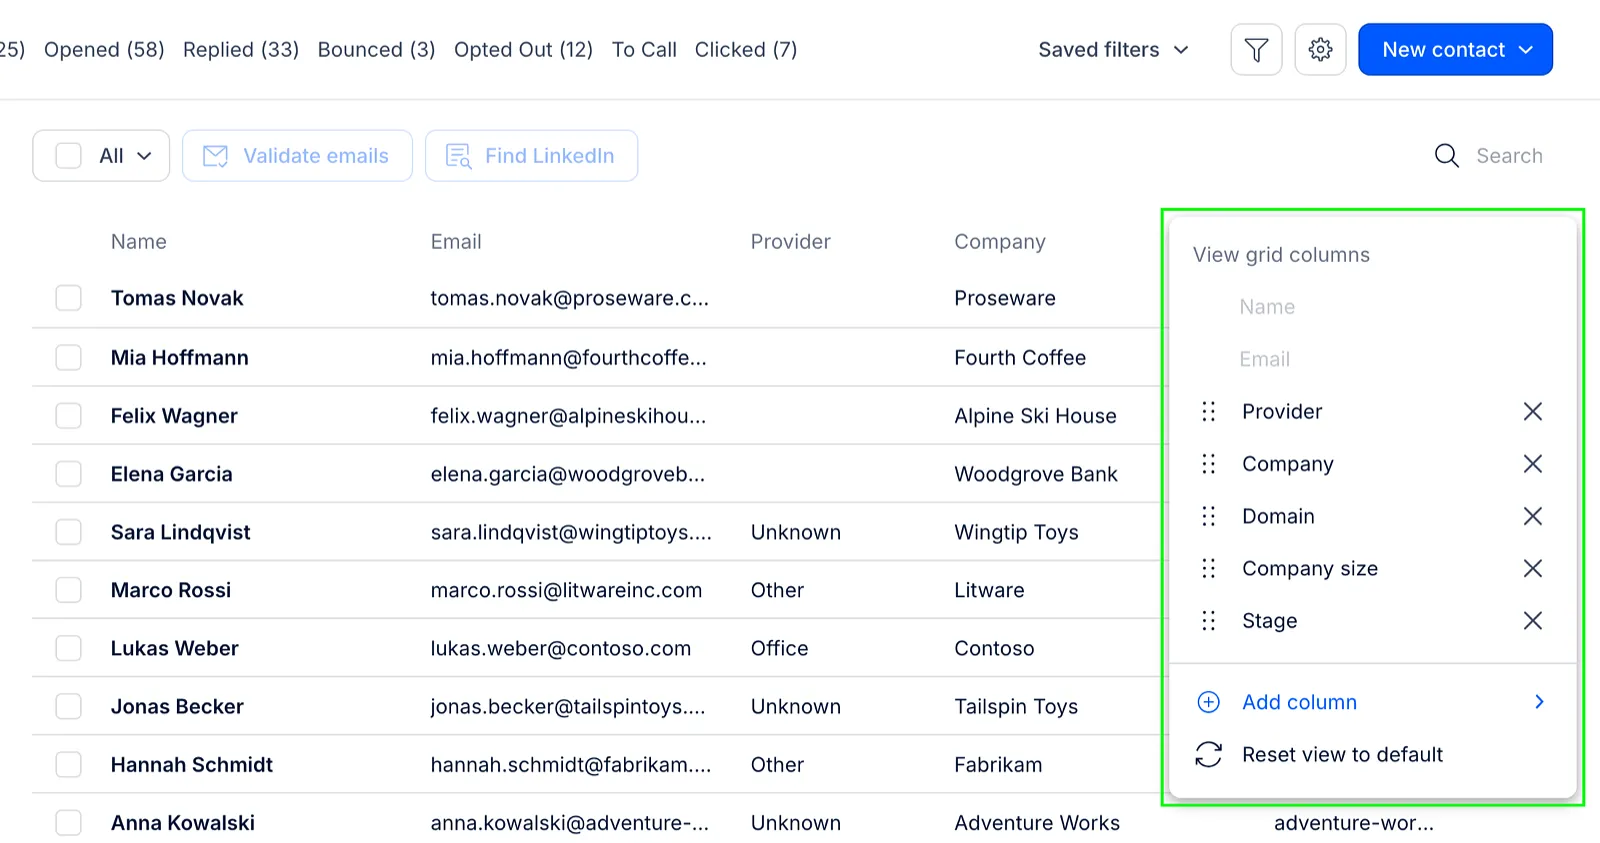Remove the Provider column with its X
This screenshot has width=1600, height=843.
click(x=1532, y=411)
